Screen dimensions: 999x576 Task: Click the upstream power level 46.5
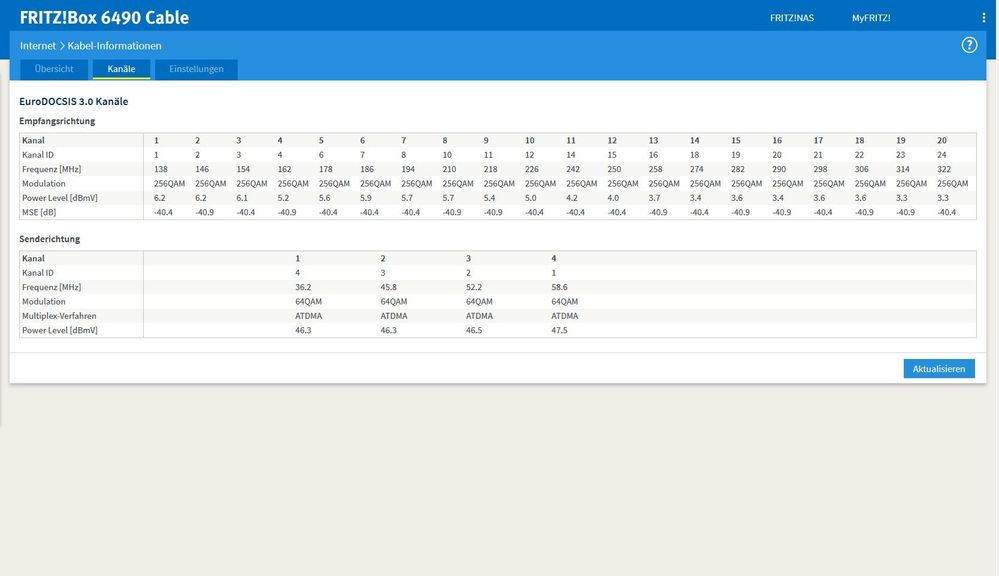pos(474,330)
